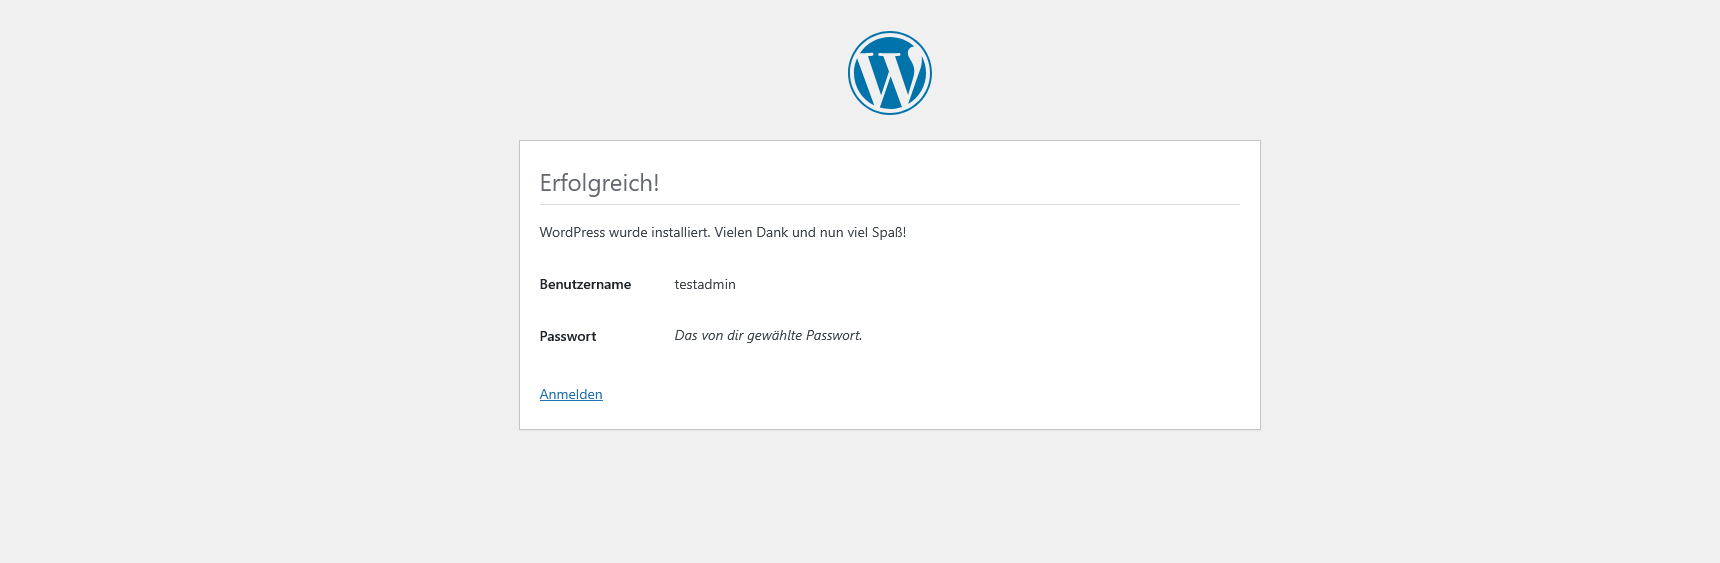The image size is (1720, 563).
Task: Select the bold "Passwort" label
Action: [x=567, y=336]
